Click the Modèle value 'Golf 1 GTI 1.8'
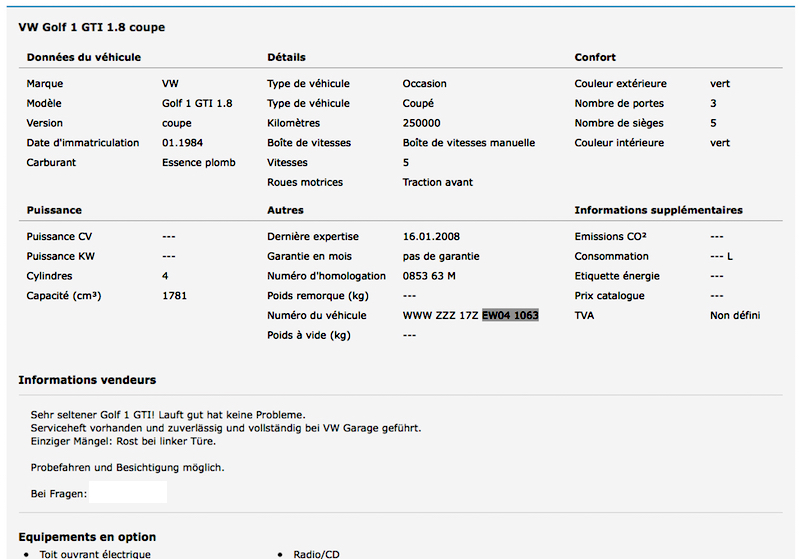800x559 pixels. tap(197, 104)
